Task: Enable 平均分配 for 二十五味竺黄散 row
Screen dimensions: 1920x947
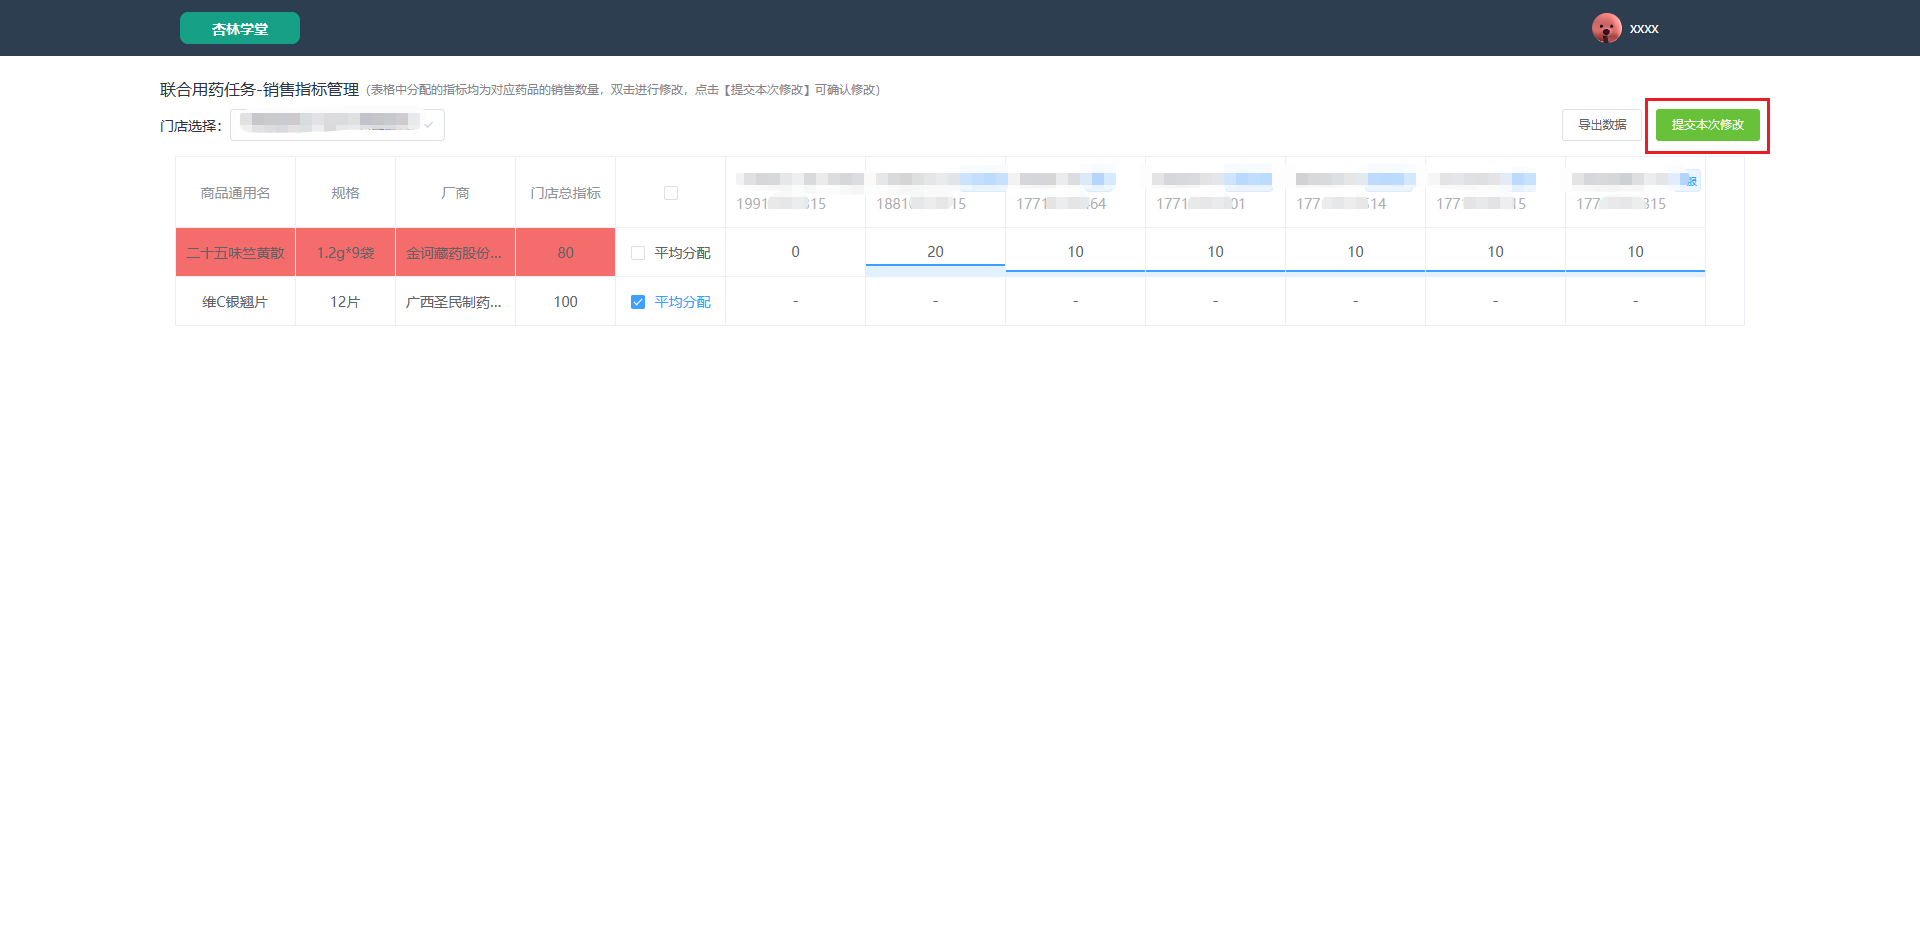Action: (x=638, y=253)
